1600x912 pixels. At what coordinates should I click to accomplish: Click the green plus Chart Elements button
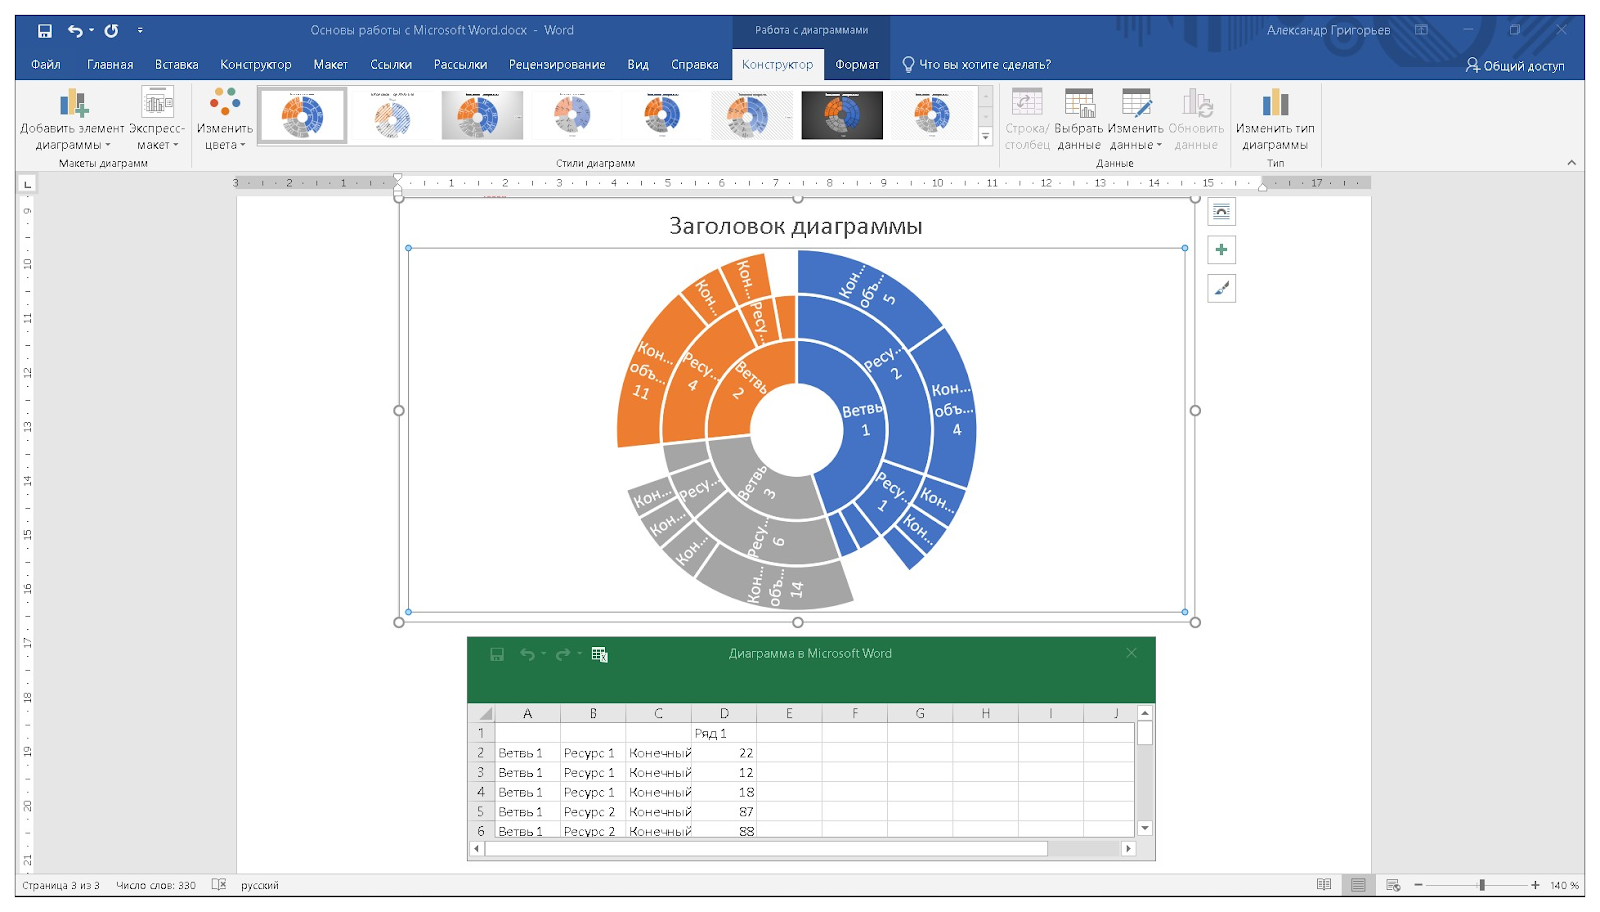click(x=1221, y=250)
